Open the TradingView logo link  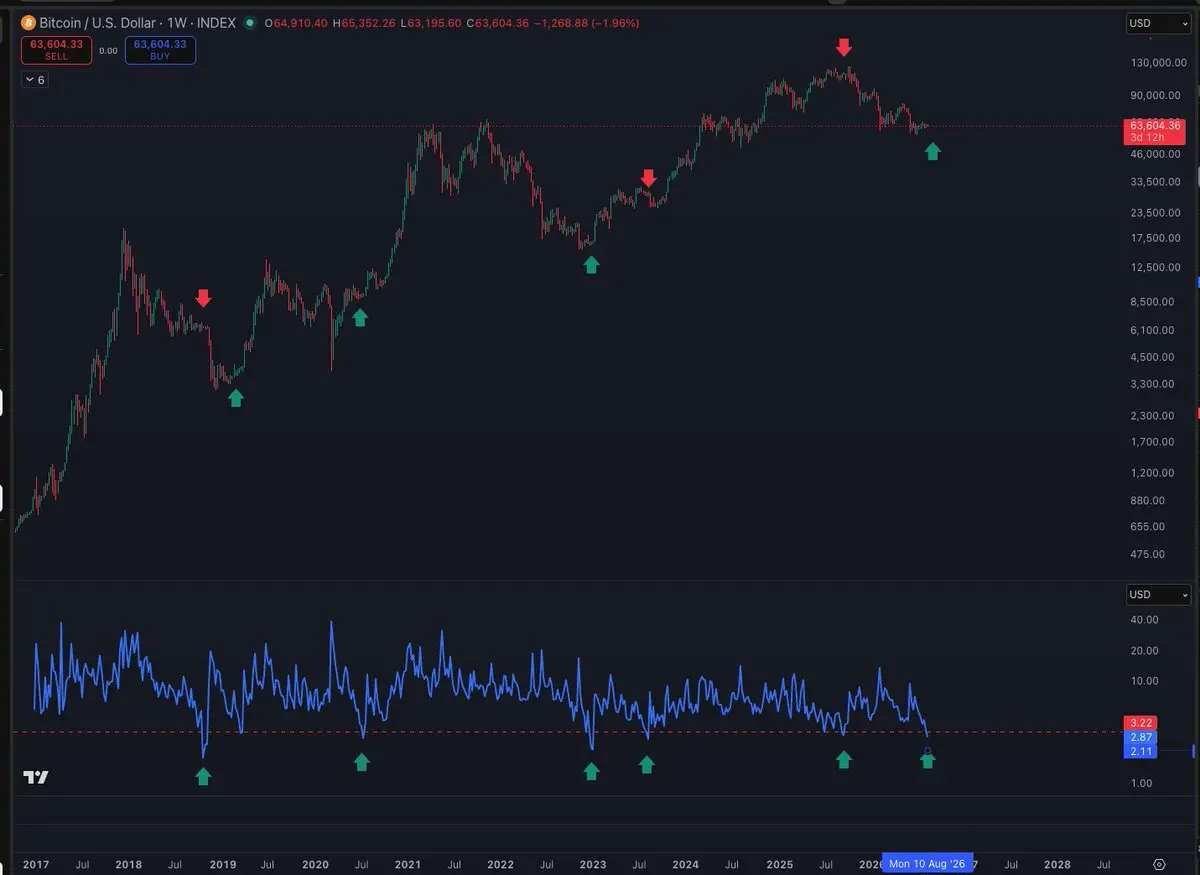tap(36, 777)
